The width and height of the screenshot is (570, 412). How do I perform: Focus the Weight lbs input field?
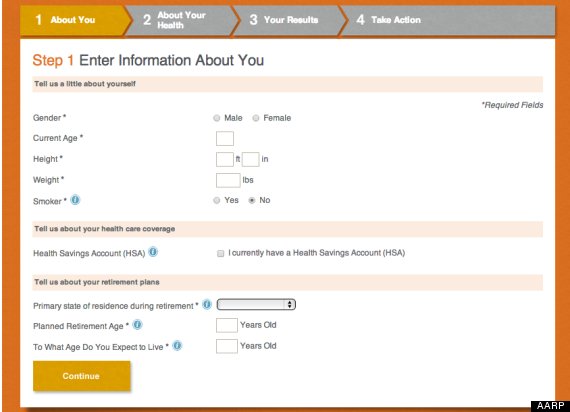click(x=228, y=180)
